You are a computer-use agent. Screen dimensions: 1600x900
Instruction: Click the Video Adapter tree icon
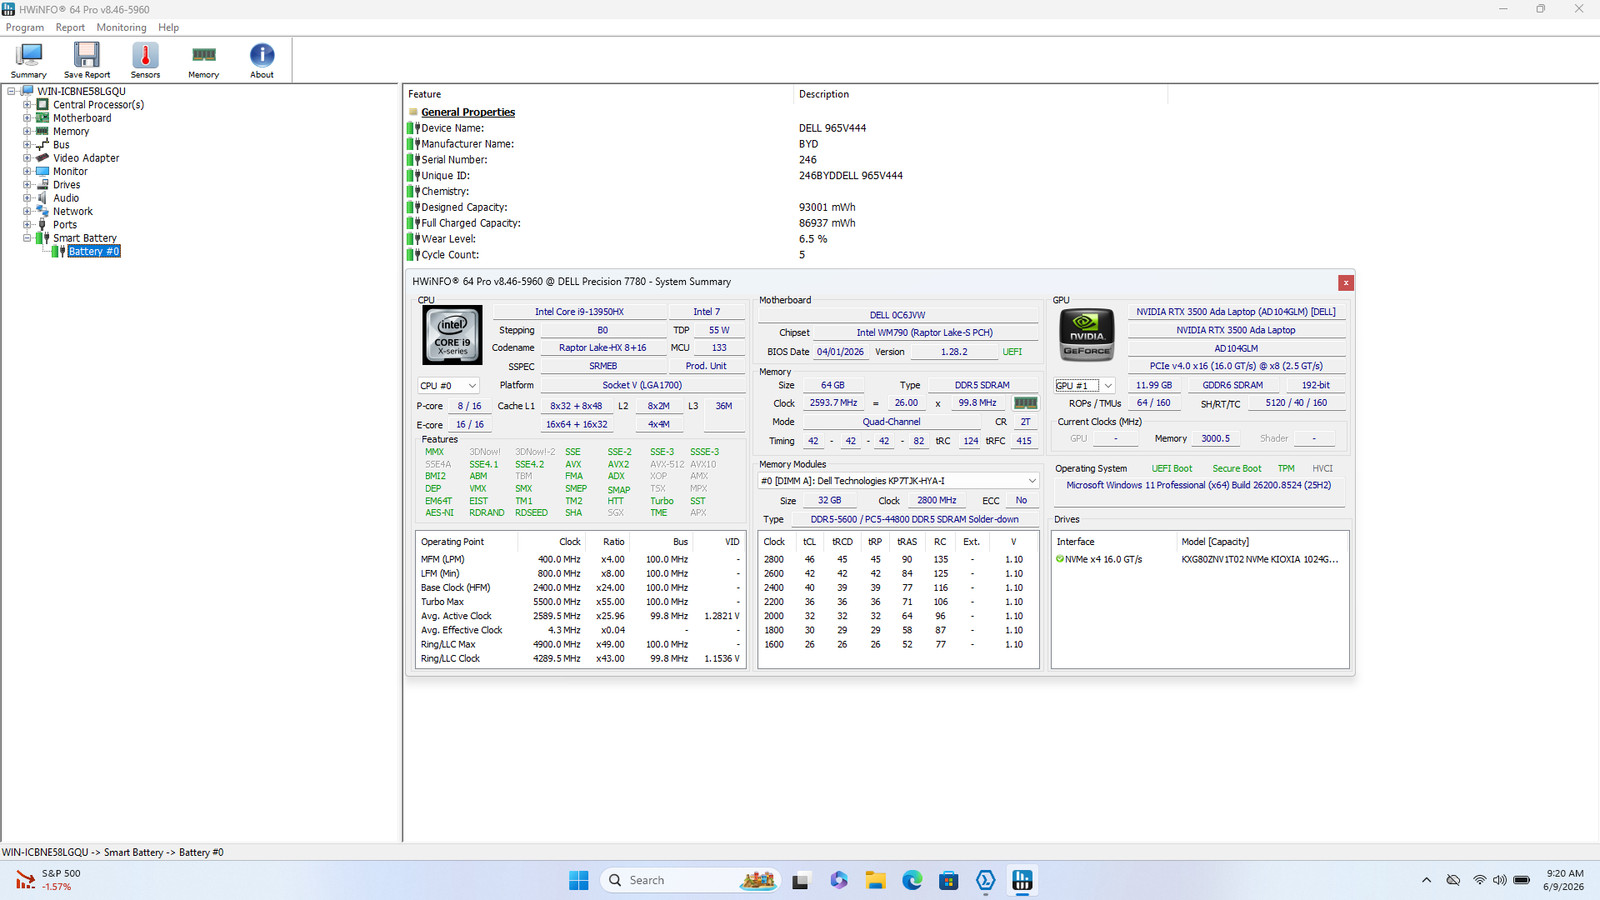[x=43, y=158]
